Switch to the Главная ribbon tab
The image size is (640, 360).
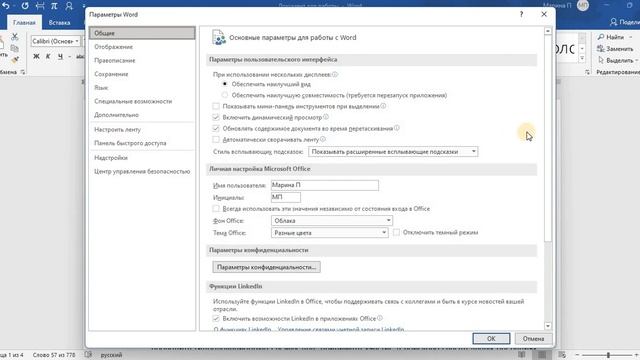[x=24, y=22]
